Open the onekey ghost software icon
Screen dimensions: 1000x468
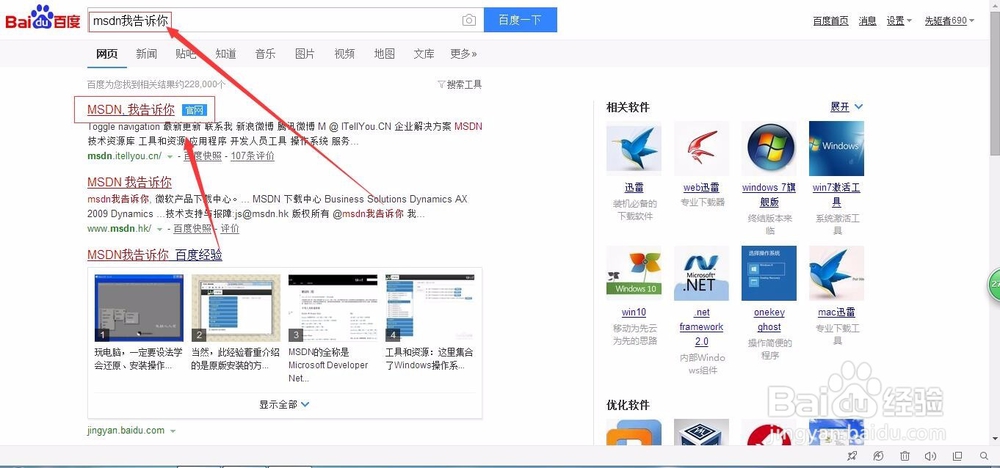point(769,274)
